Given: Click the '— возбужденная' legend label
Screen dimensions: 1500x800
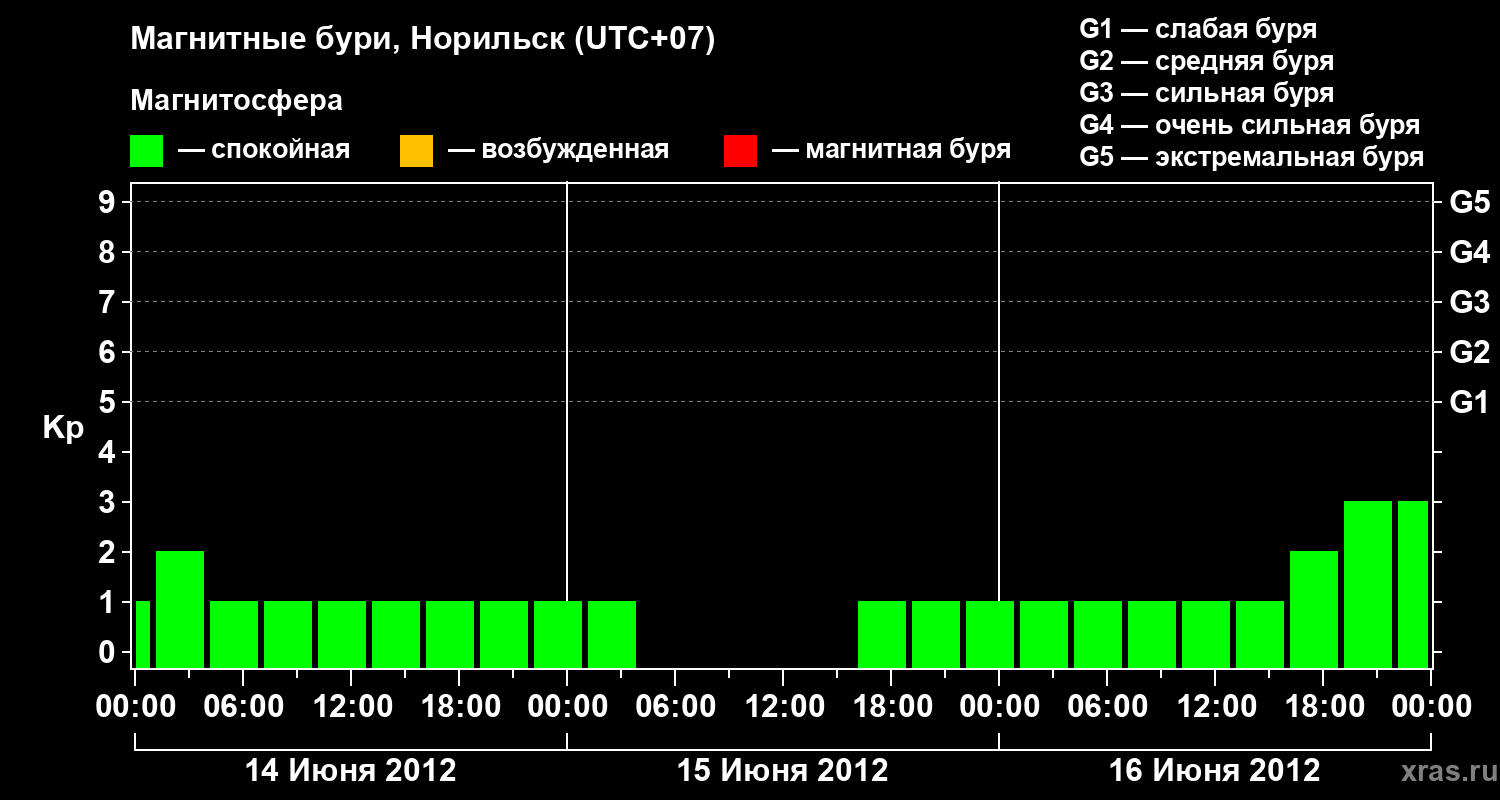Looking at the screenshot, I should [558, 151].
